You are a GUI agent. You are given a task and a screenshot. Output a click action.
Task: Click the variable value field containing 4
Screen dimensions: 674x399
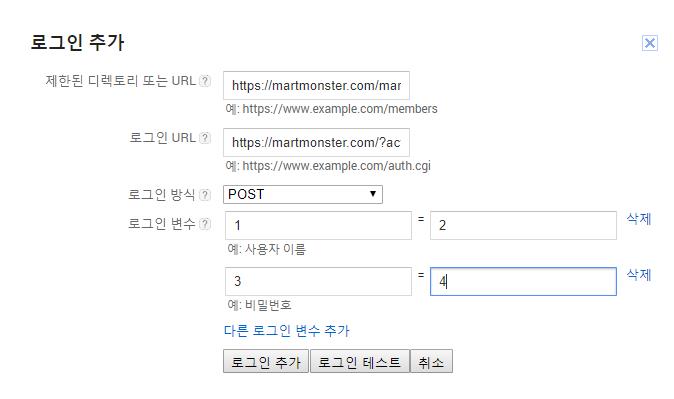(523, 281)
